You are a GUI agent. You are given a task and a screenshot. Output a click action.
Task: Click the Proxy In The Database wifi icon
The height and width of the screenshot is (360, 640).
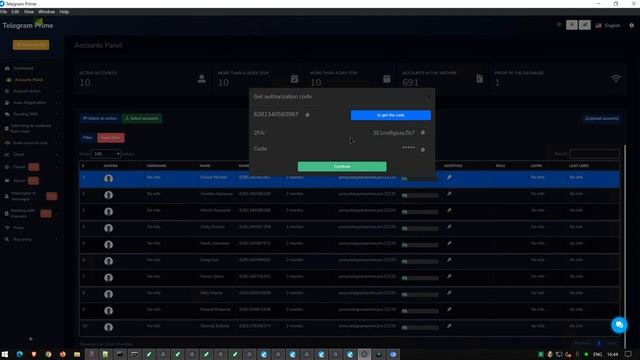pyautogui.click(x=616, y=78)
